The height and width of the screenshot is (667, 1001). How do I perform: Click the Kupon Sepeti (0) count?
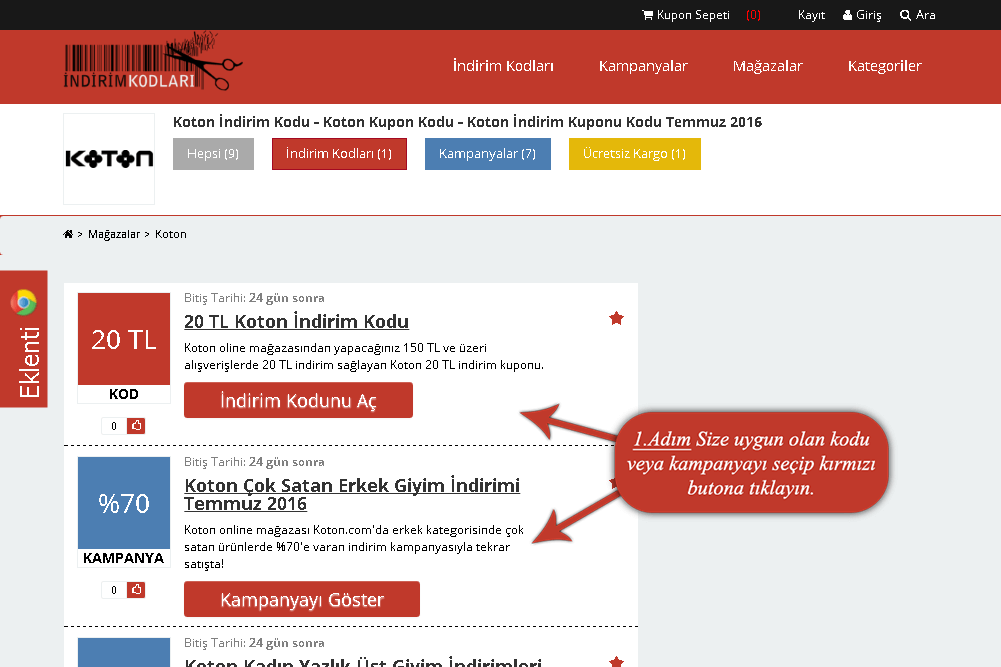click(753, 15)
